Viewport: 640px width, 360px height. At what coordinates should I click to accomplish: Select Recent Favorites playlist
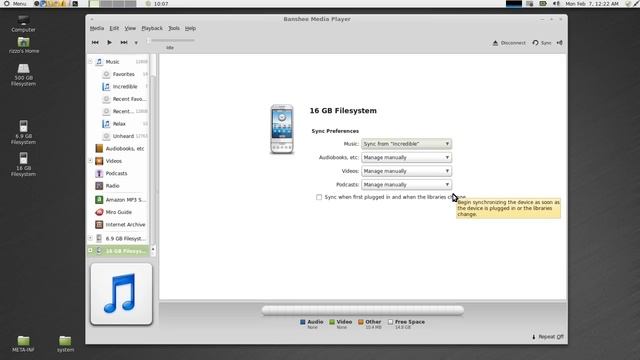coord(124,99)
